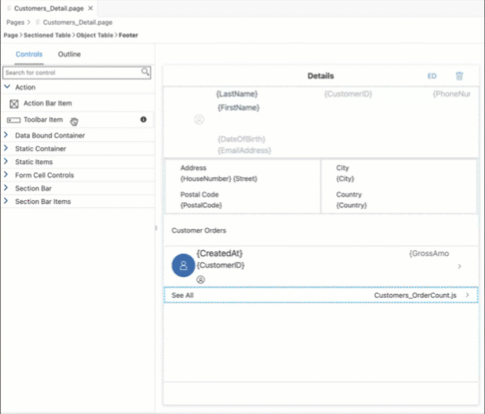
Task: Click the profile placeholder icon beside FirstName
Action: click(x=199, y=119)
